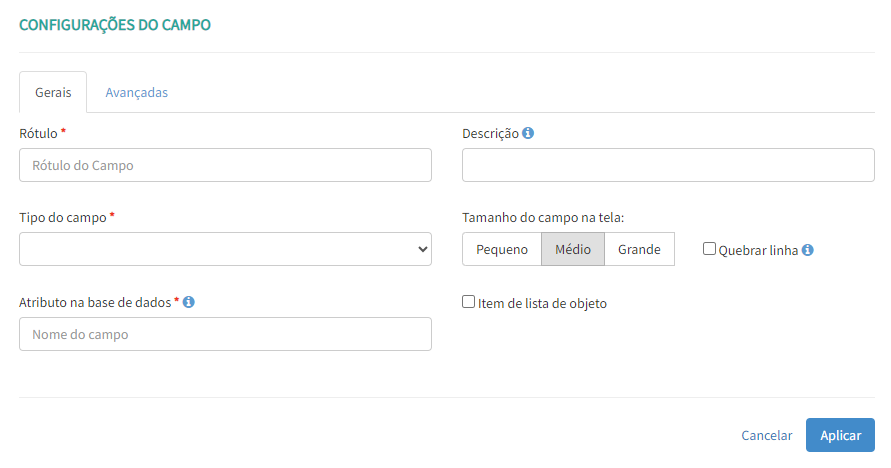Focus the Nome do campo input

pyautogui.click(x=225, y=334)
